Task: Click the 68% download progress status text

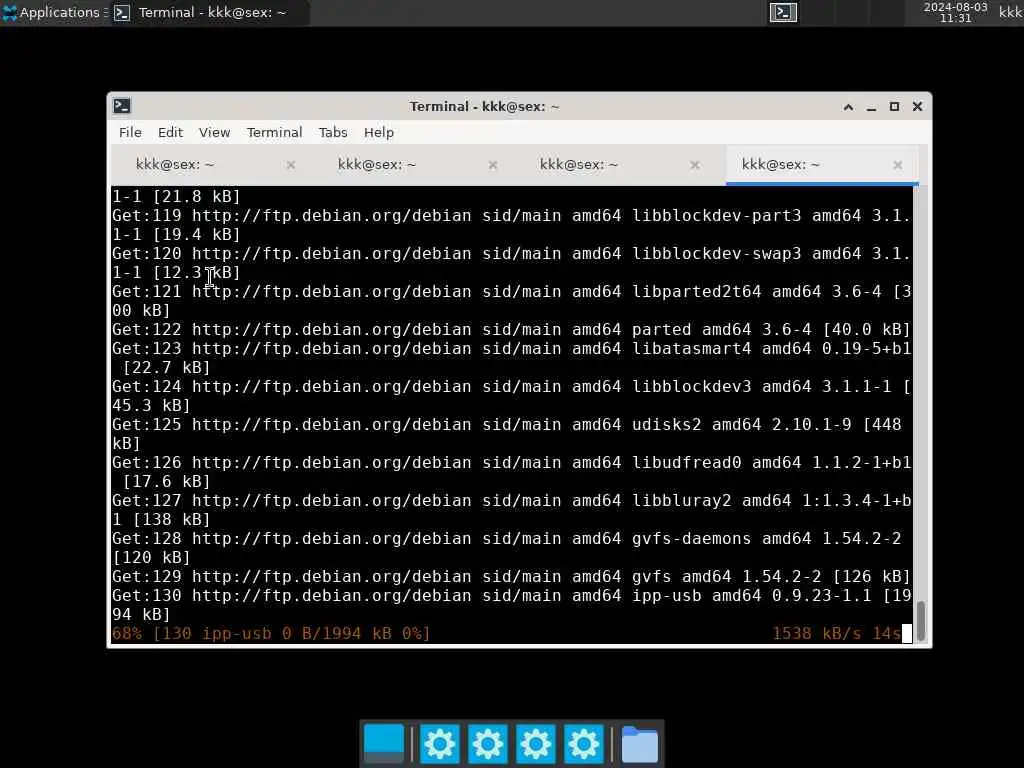Action: (x=271, y=633)
